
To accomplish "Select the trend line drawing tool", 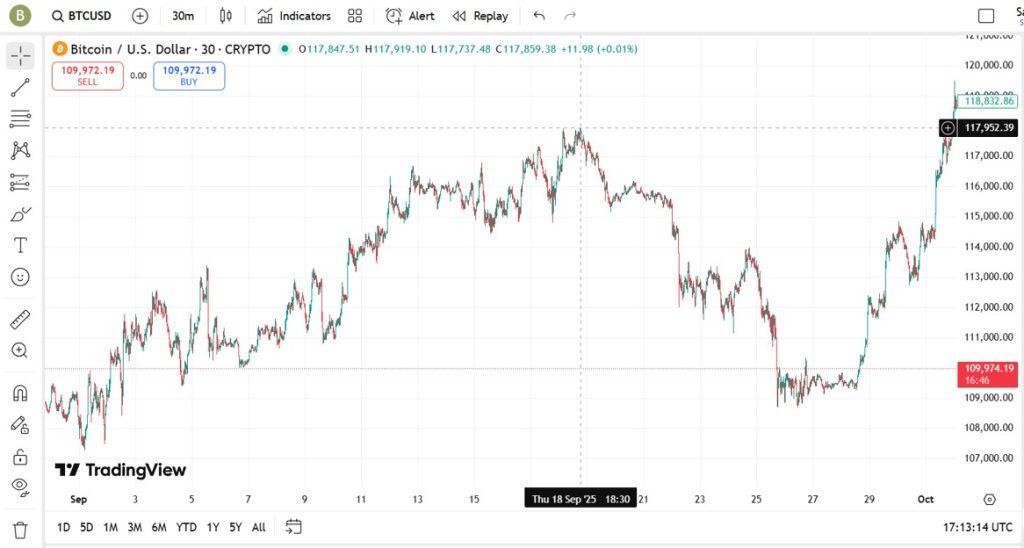I will point(20,87).
